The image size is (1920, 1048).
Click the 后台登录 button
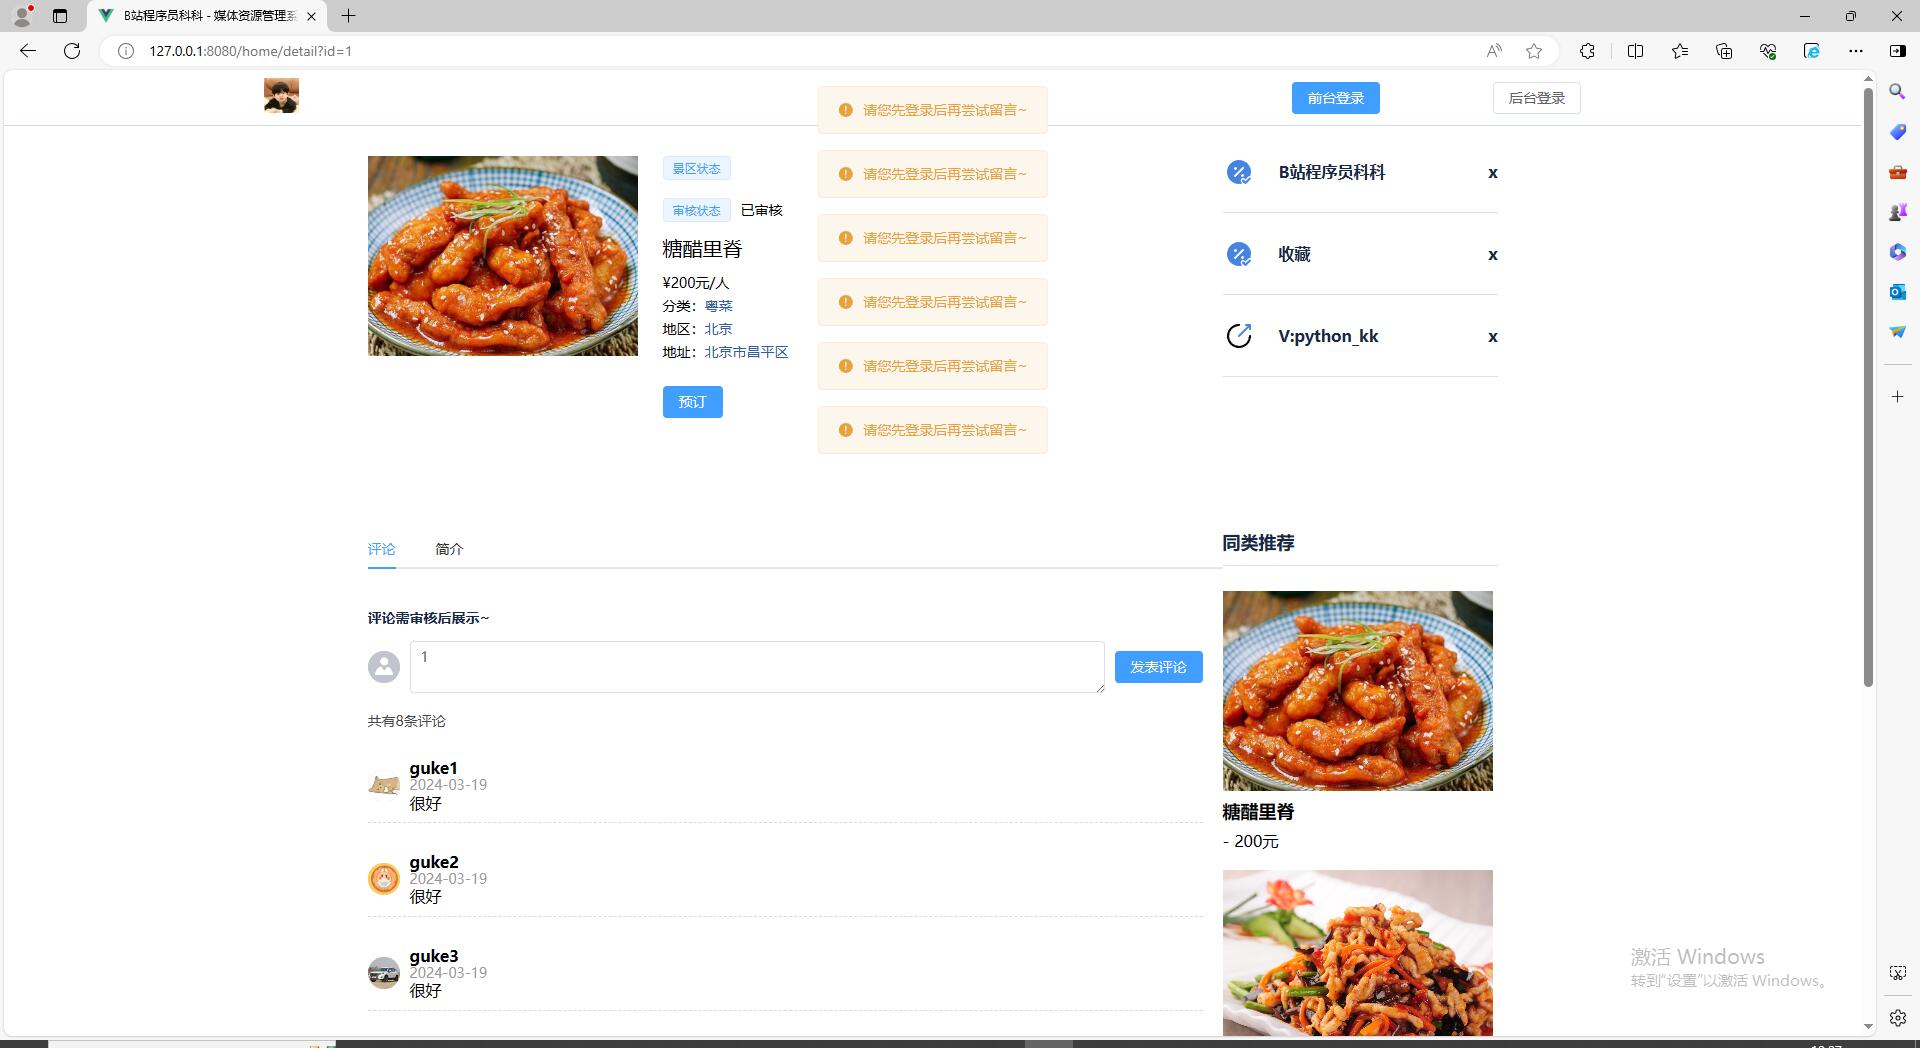tap(1537, 98)
